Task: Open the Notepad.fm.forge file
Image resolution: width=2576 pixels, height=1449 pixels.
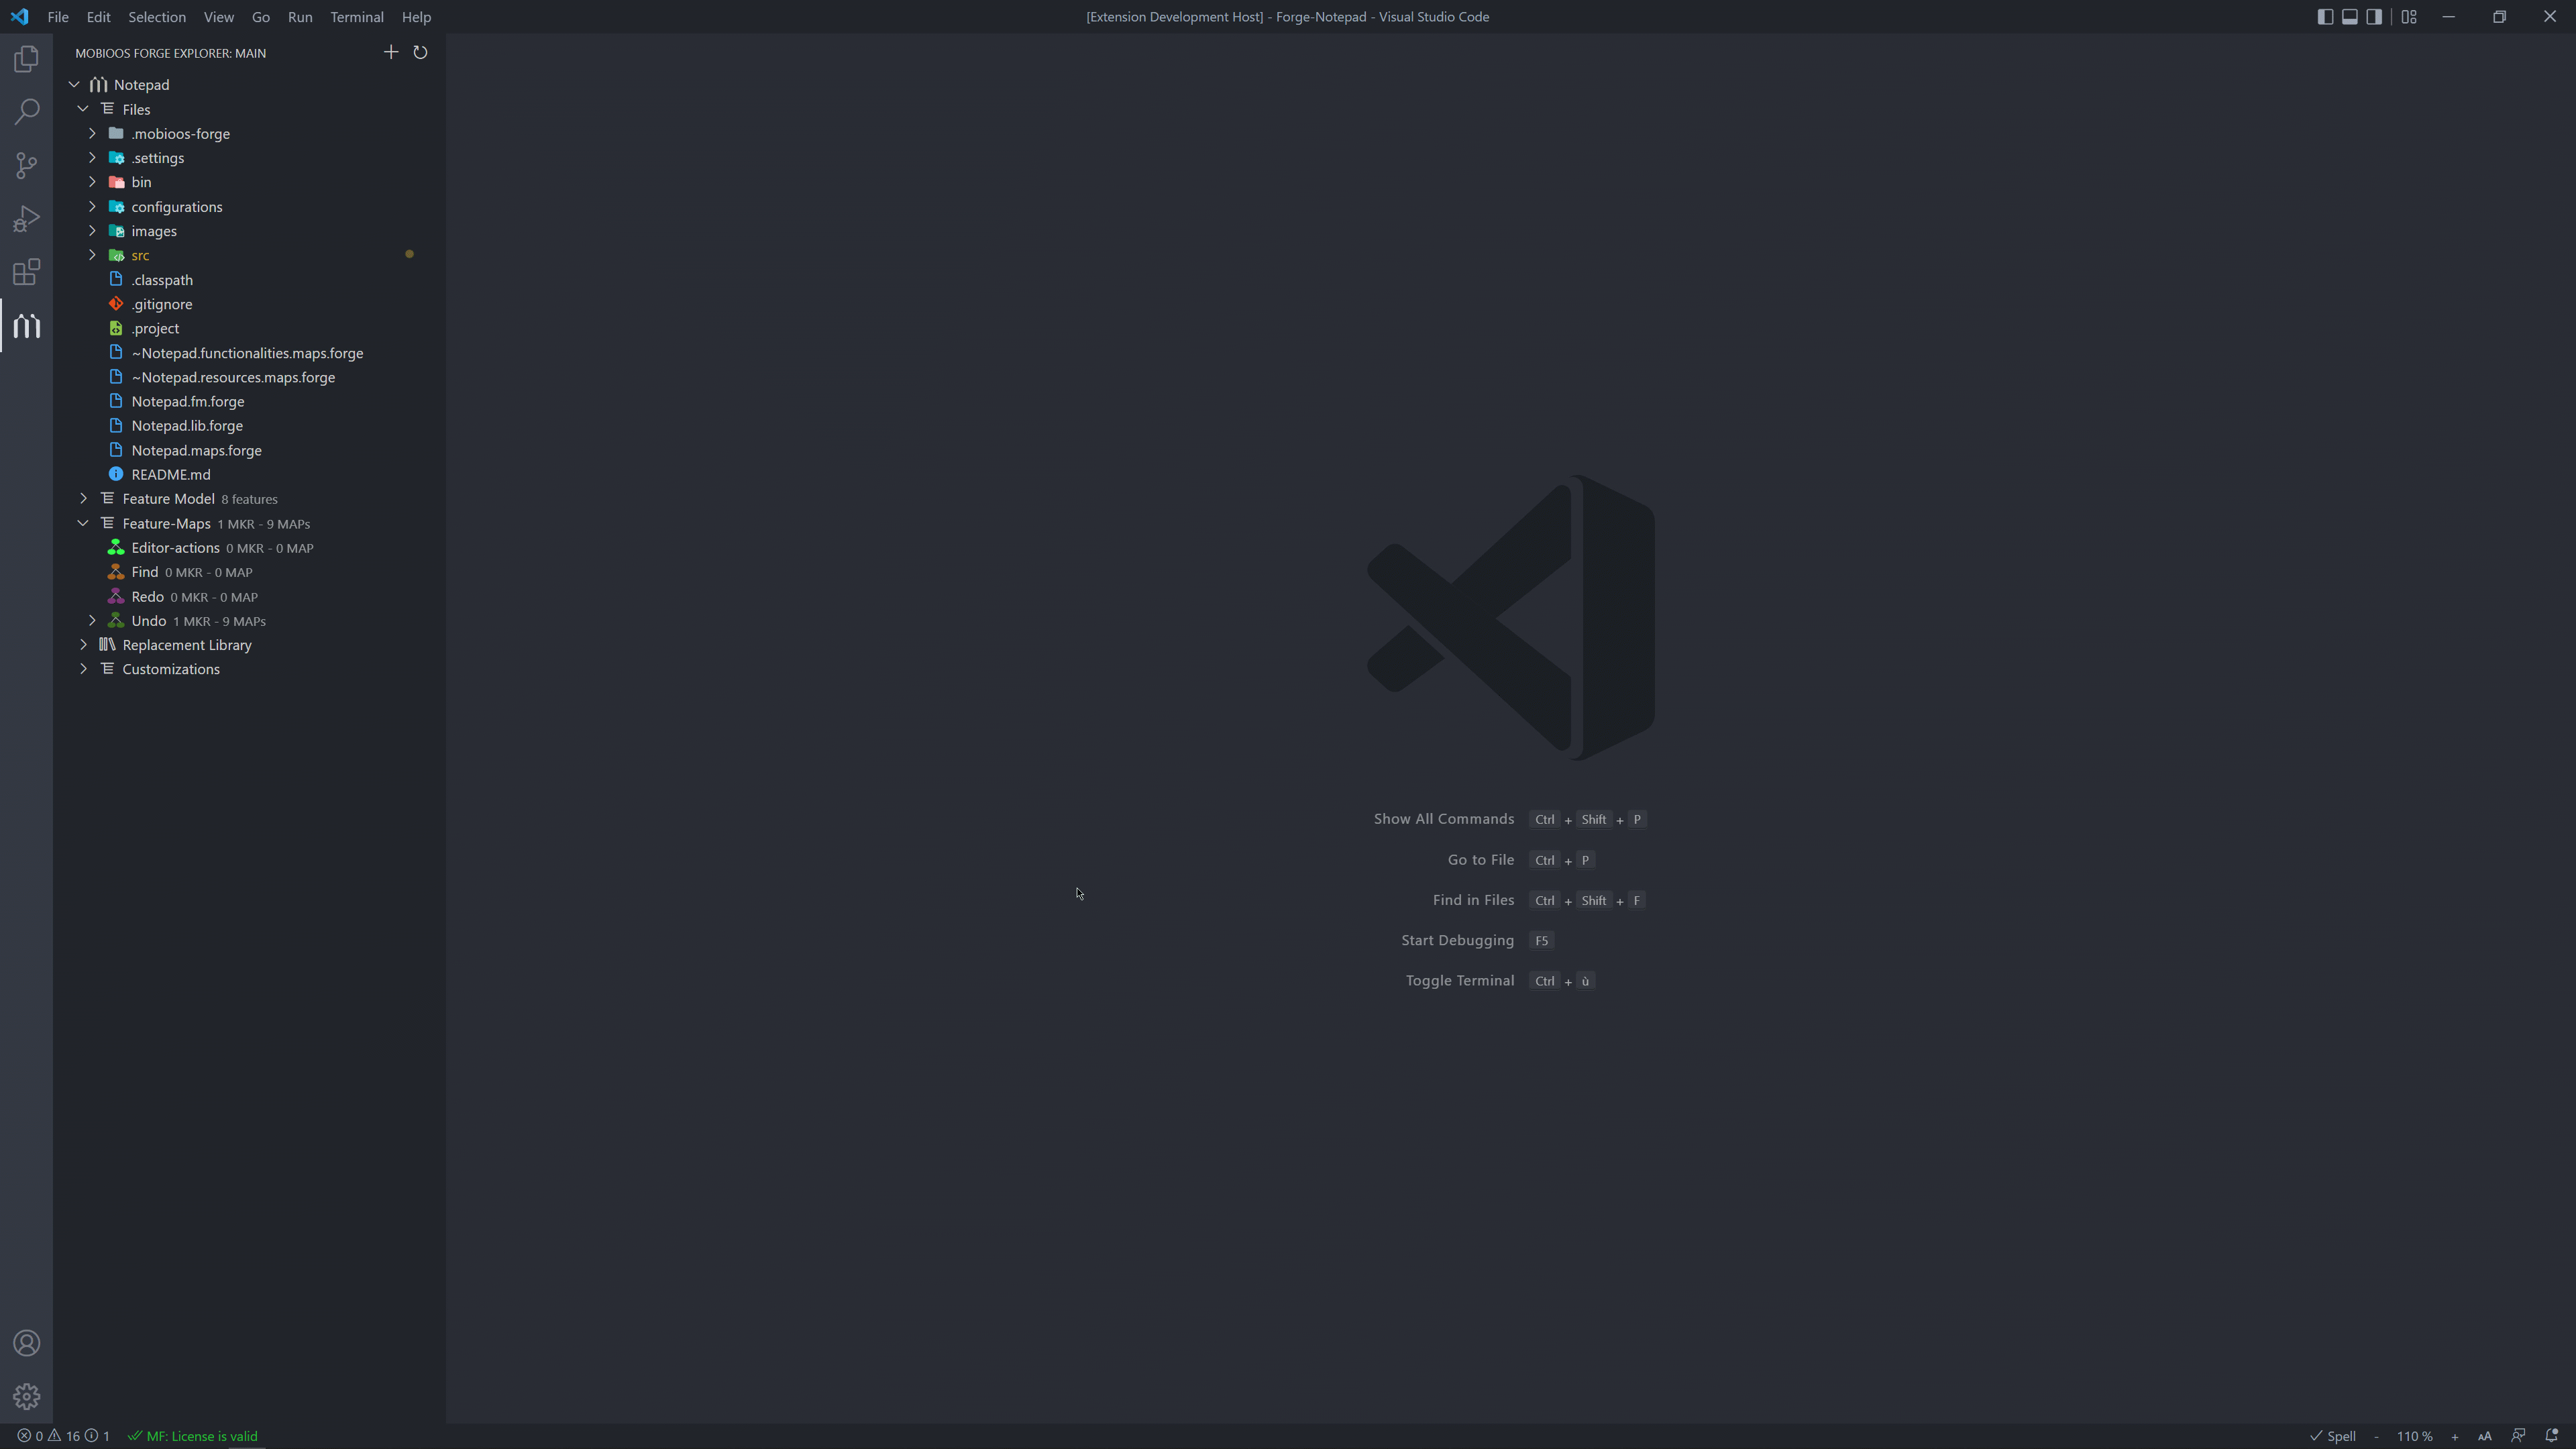Action: pyautogui.click(x=188, y=401)
